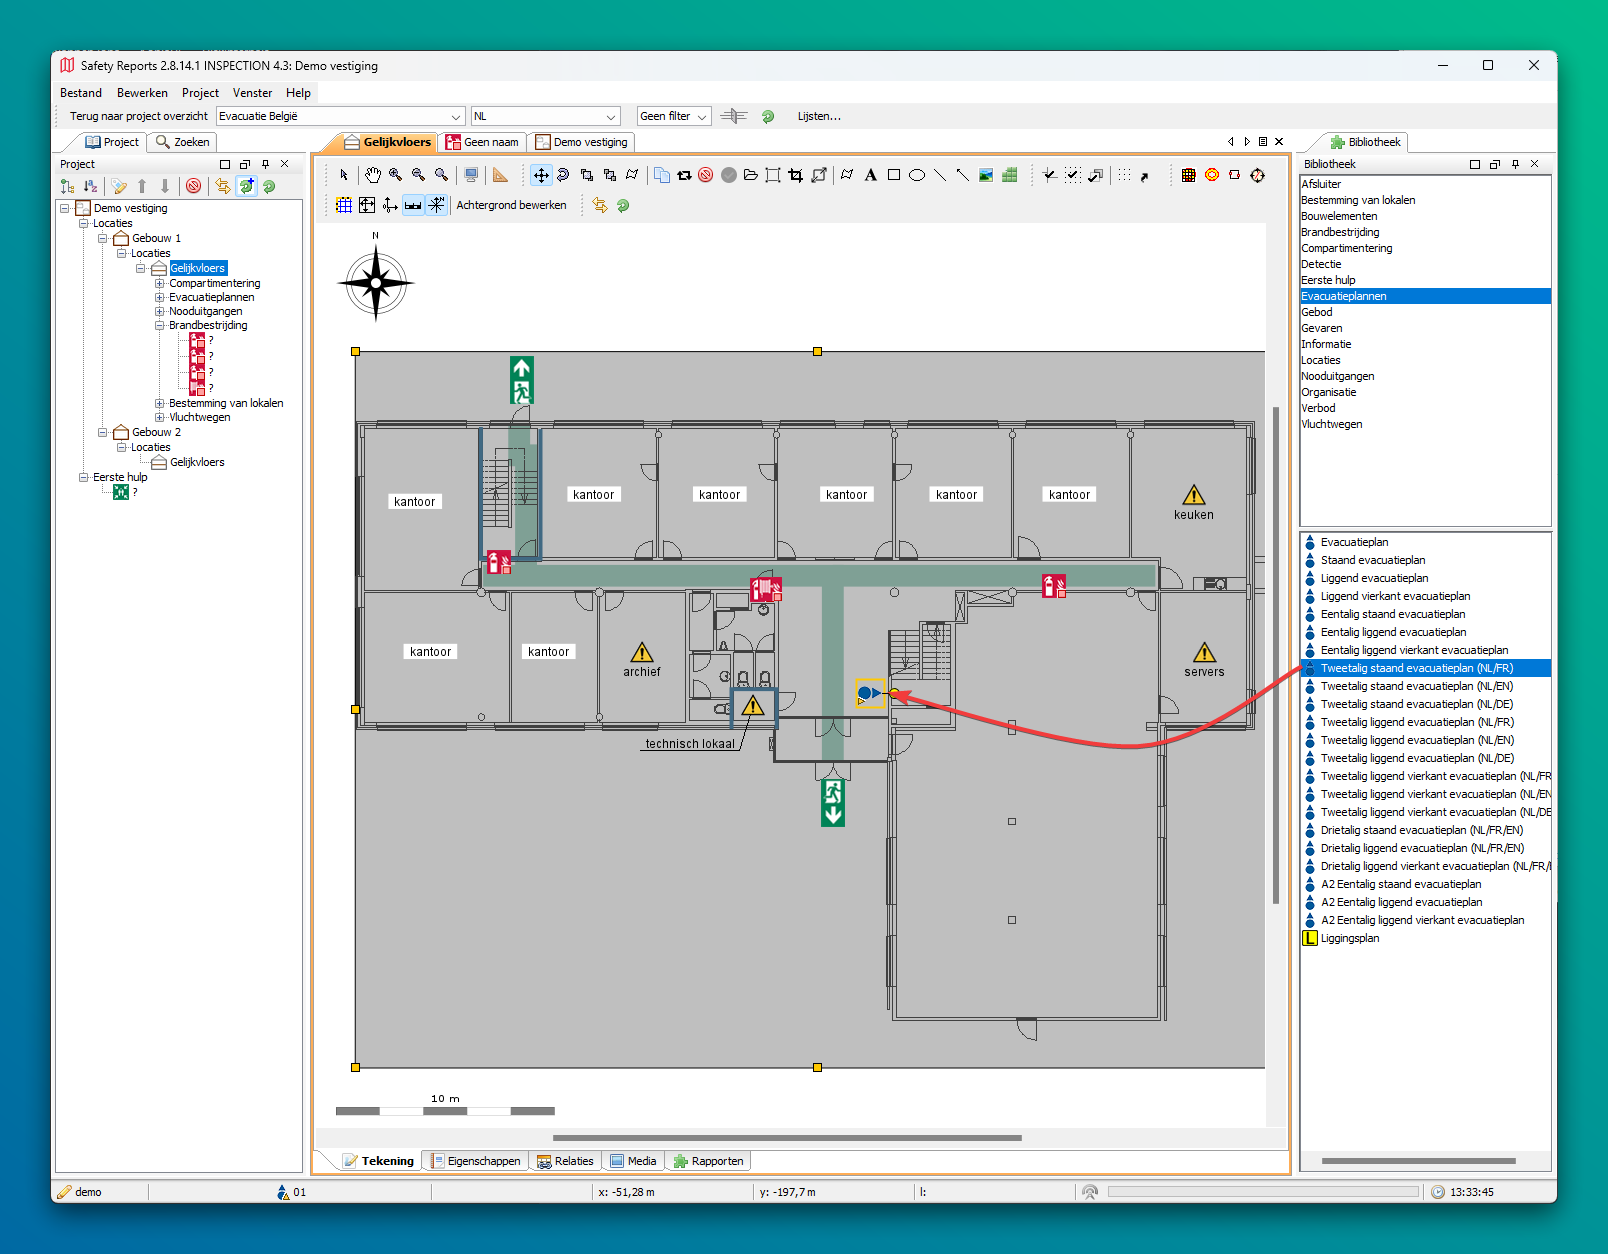Click the Achtergrond bewerken button
Image resolution: width=1608 pixels, height=1254 pixels.
pyautogui.click(x=511, y=205)
